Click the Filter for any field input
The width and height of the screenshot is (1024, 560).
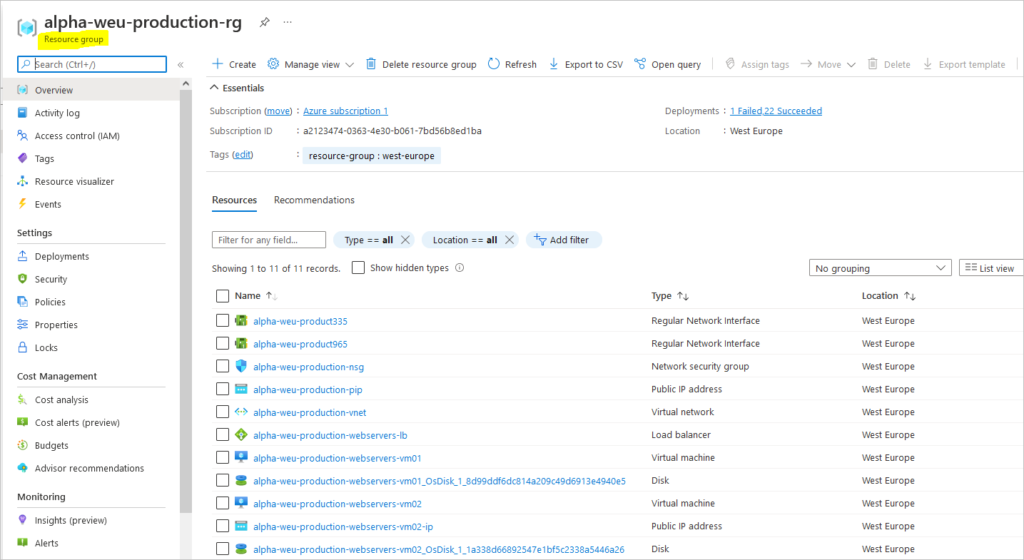coord(269,240)
